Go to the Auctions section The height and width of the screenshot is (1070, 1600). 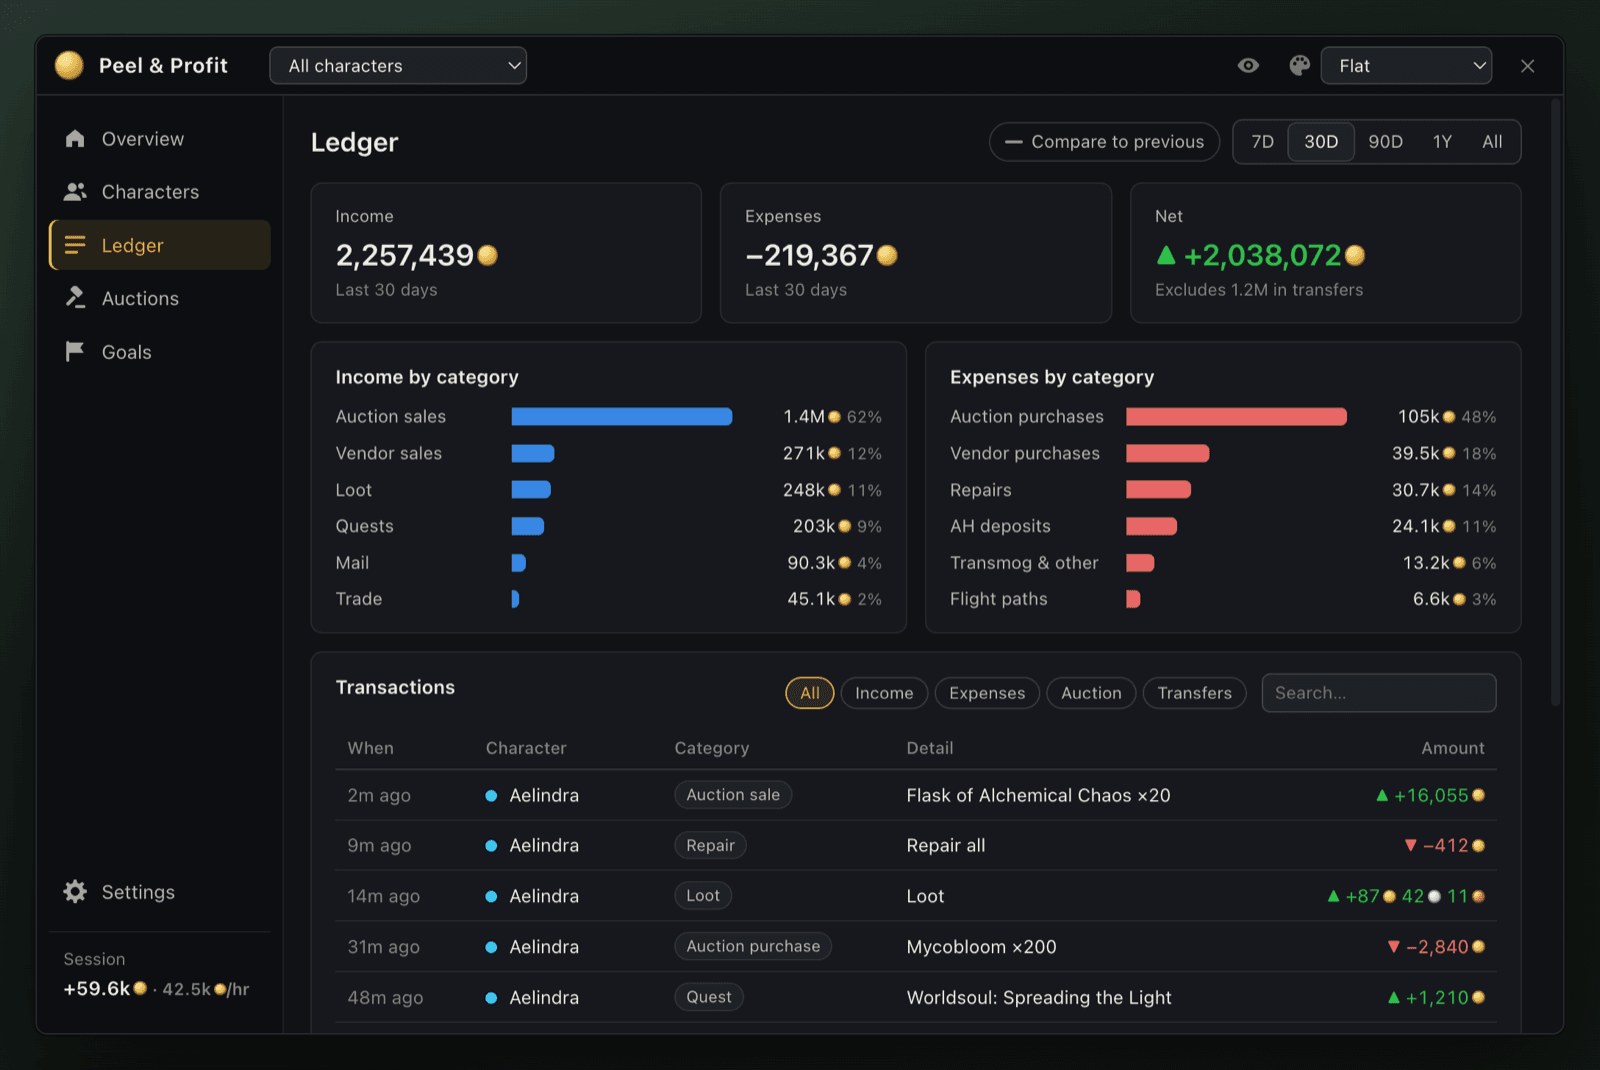point(160,298)
